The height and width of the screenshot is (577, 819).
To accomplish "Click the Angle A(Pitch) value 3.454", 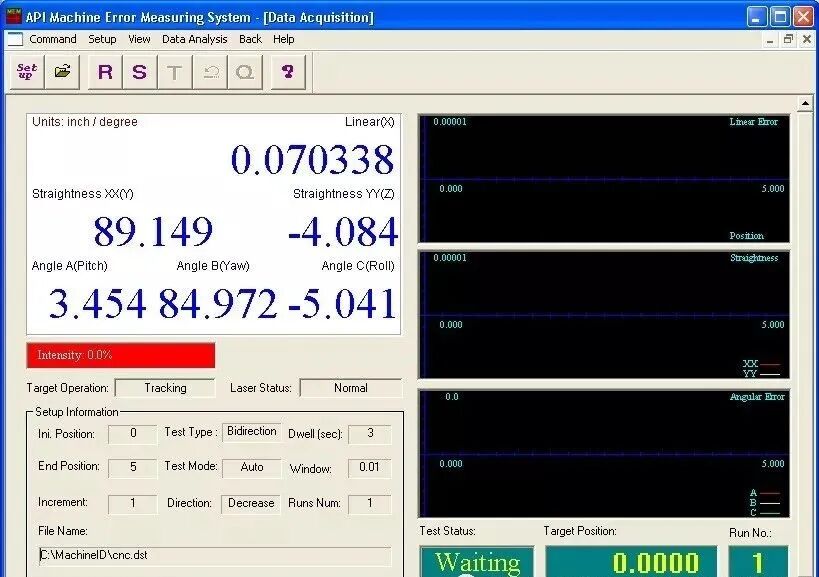I will click(97, 304).
